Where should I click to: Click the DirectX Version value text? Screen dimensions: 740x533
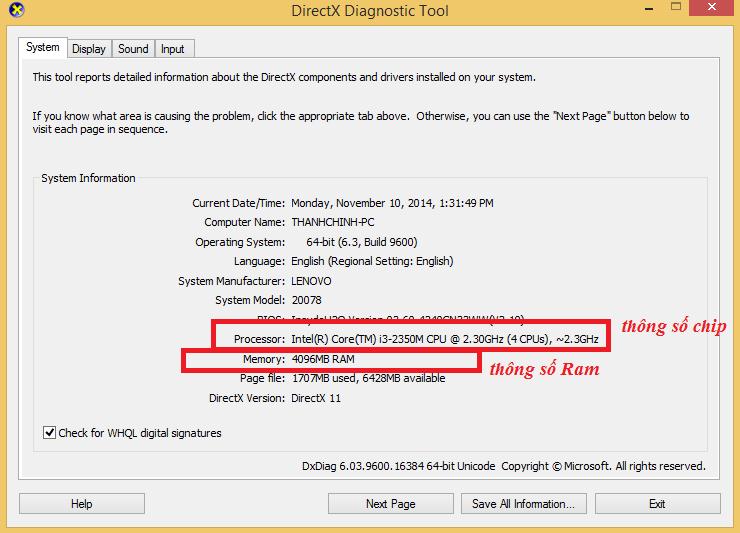point(316,398)
